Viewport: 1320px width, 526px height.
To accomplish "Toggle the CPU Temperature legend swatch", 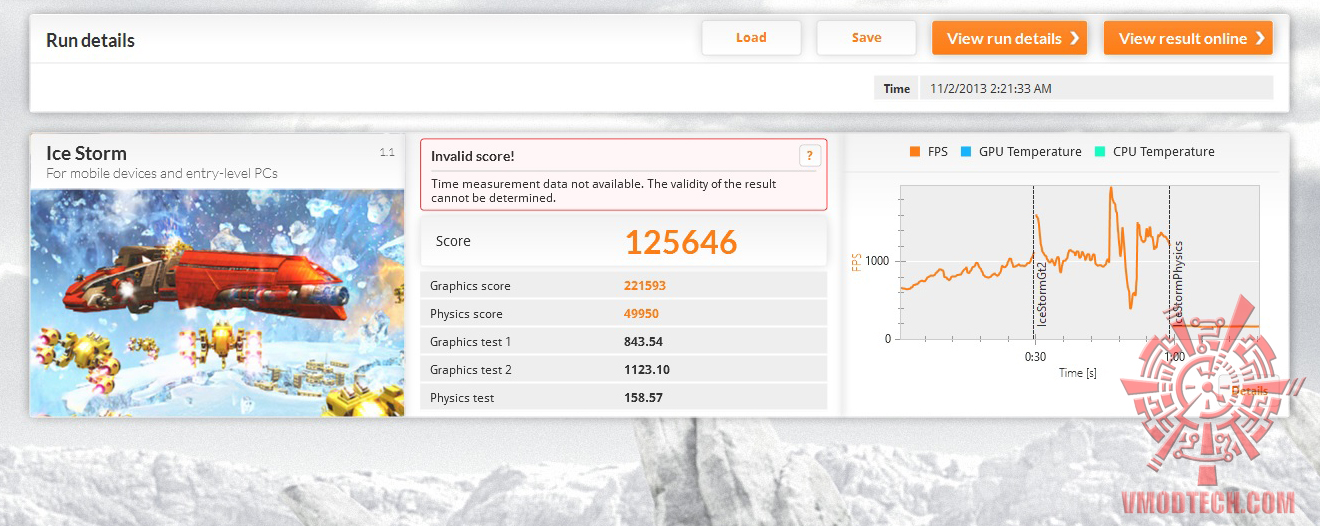I will (1099, 152).
